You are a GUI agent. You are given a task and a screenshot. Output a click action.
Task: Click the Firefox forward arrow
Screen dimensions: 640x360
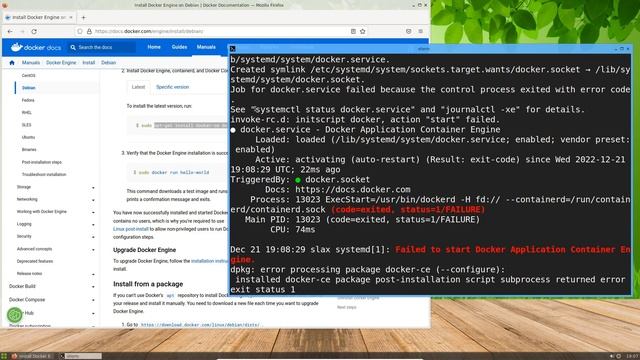pos(22,31)
